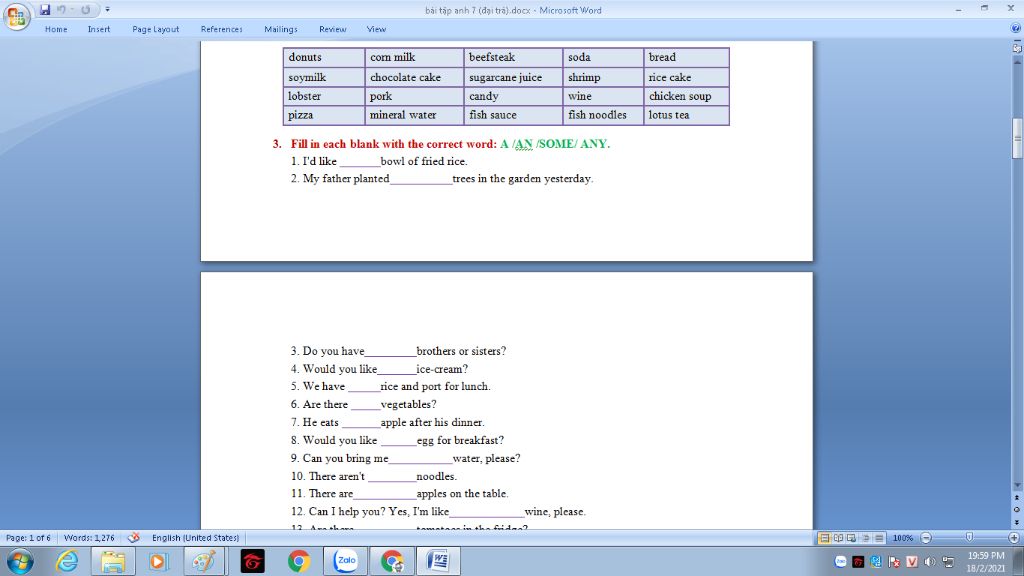Open the clock showing 19:59 PM
The image size is (1024, 576).
(x=985, y=562)
